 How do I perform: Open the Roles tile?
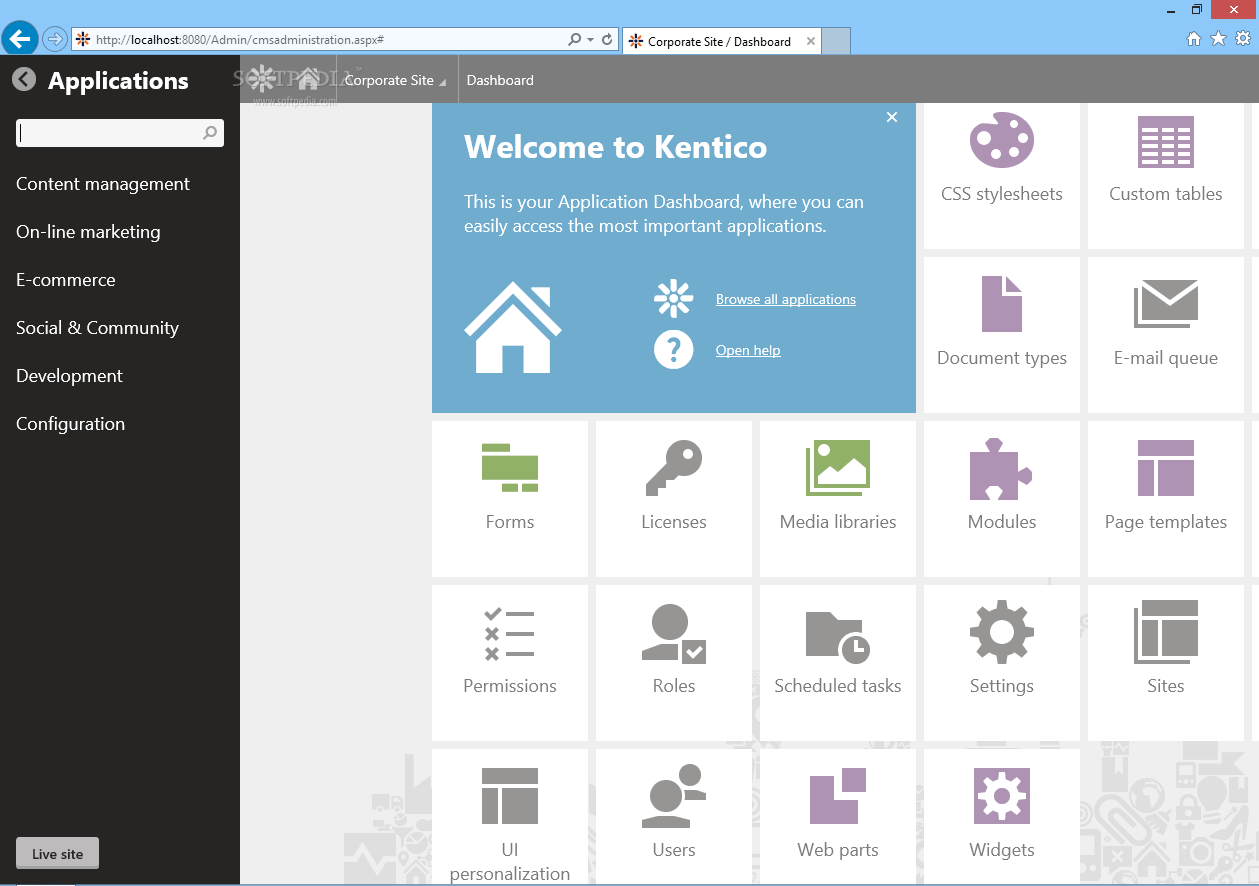pyautogui.click(x=674, y=663)
